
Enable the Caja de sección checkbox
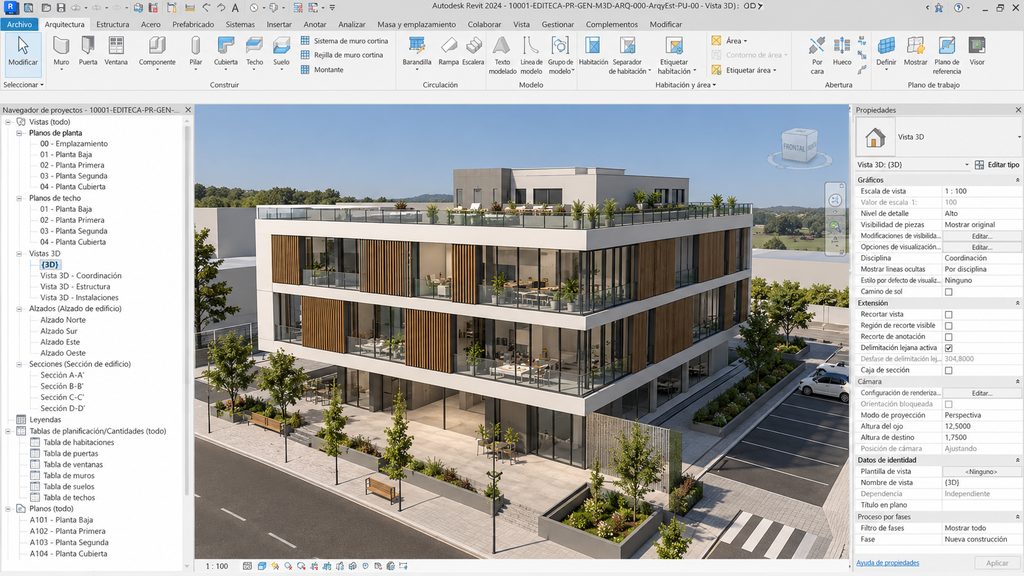[948, 370]
